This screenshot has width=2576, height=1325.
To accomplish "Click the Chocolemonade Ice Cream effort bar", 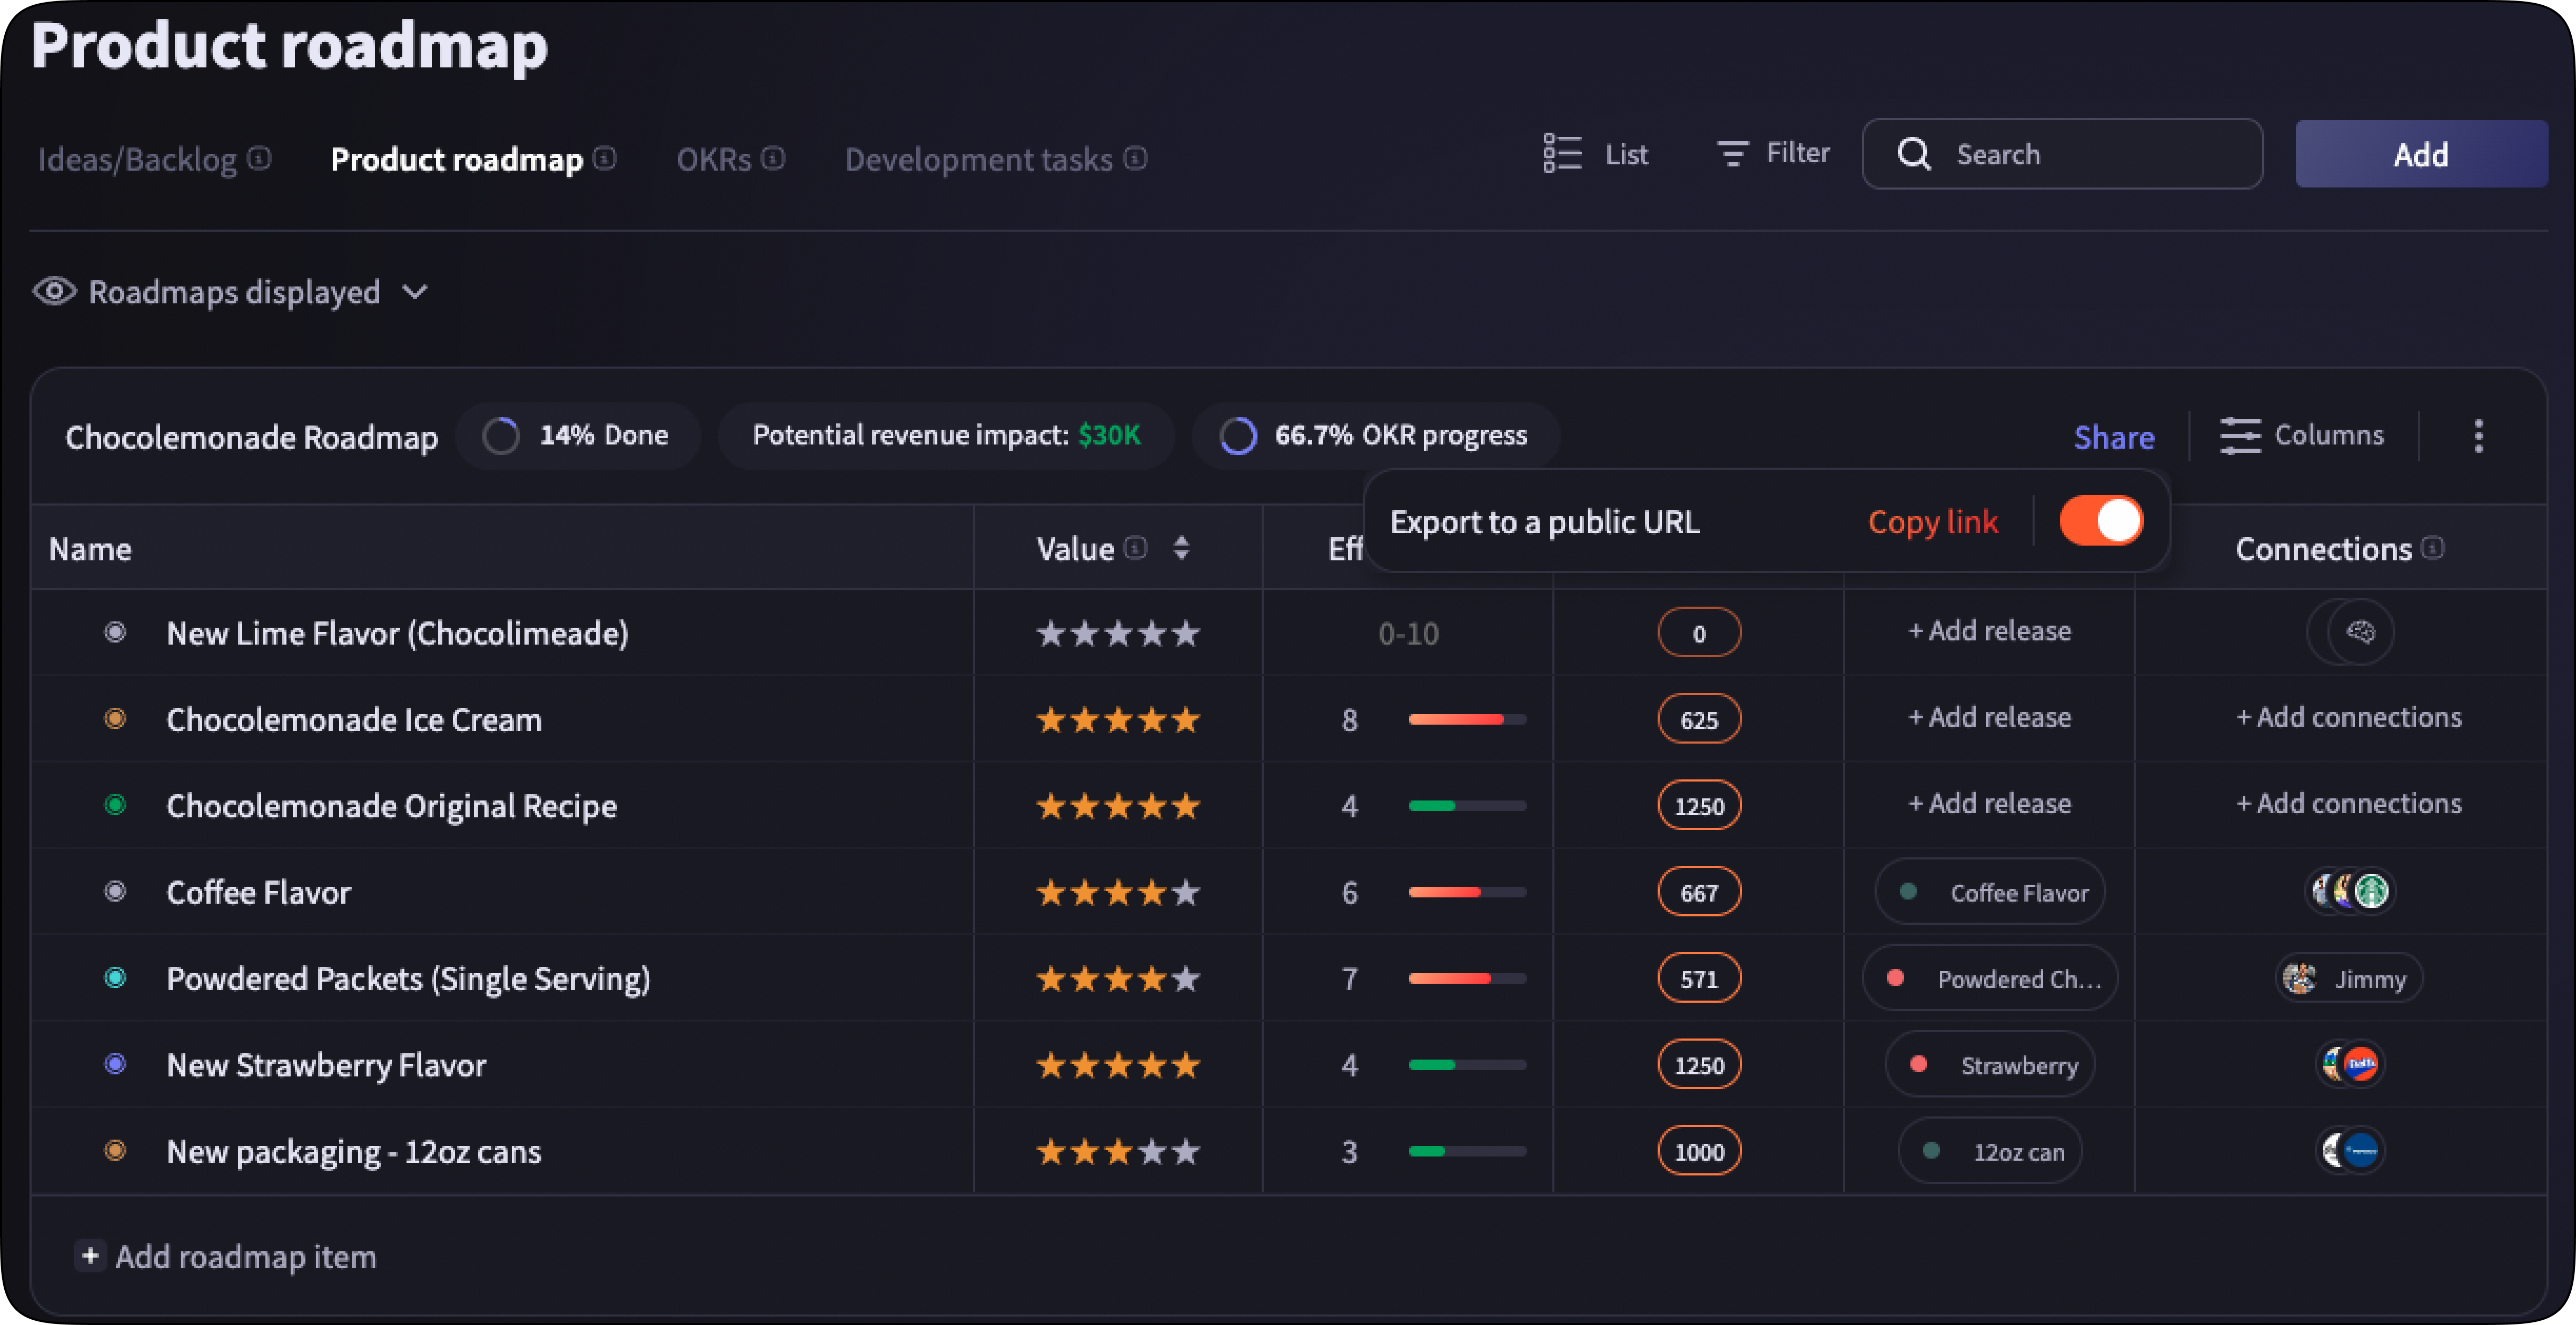I will 1467,719.
